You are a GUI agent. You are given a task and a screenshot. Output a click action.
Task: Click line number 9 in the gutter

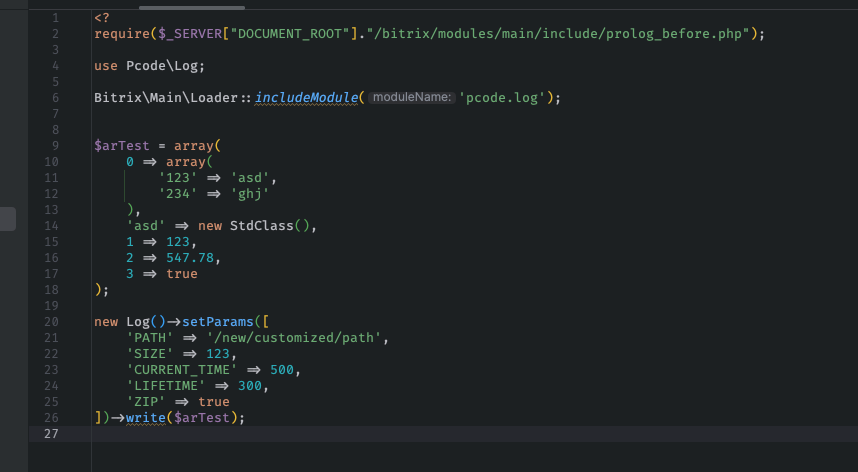[x=54, y=145]
